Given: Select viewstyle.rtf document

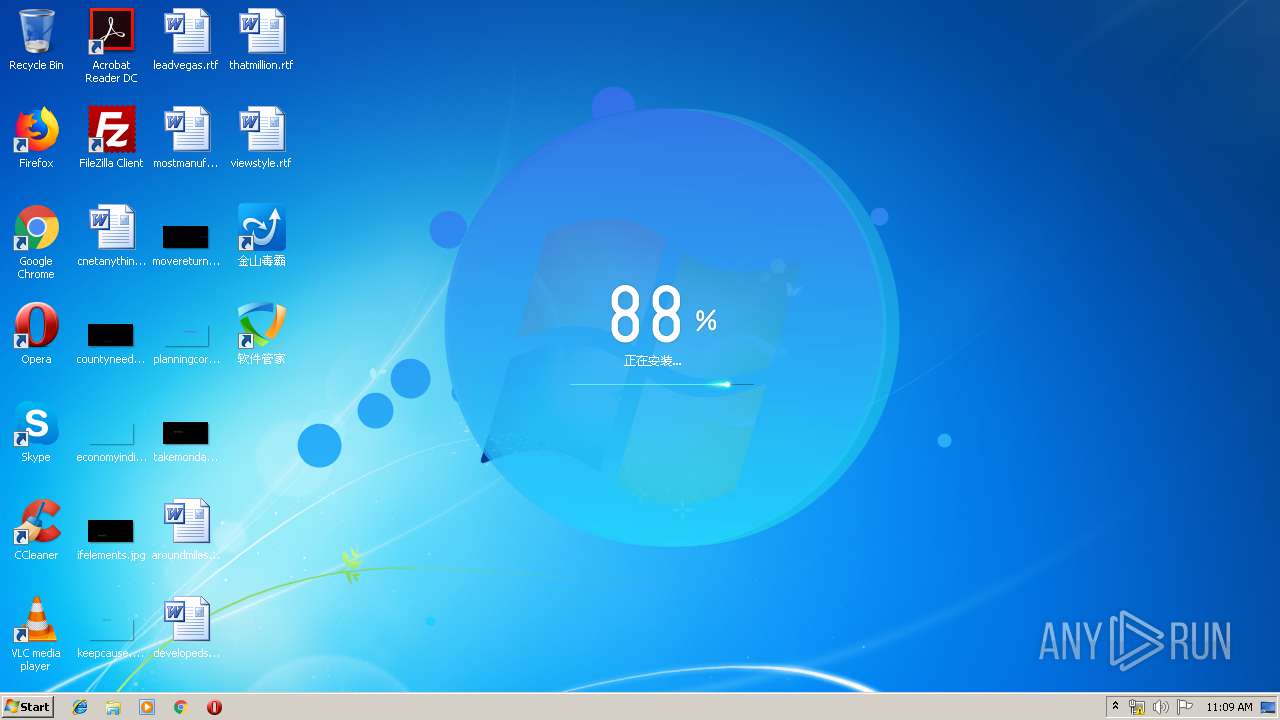Looking at the screenshot, I should coord(261,138).
